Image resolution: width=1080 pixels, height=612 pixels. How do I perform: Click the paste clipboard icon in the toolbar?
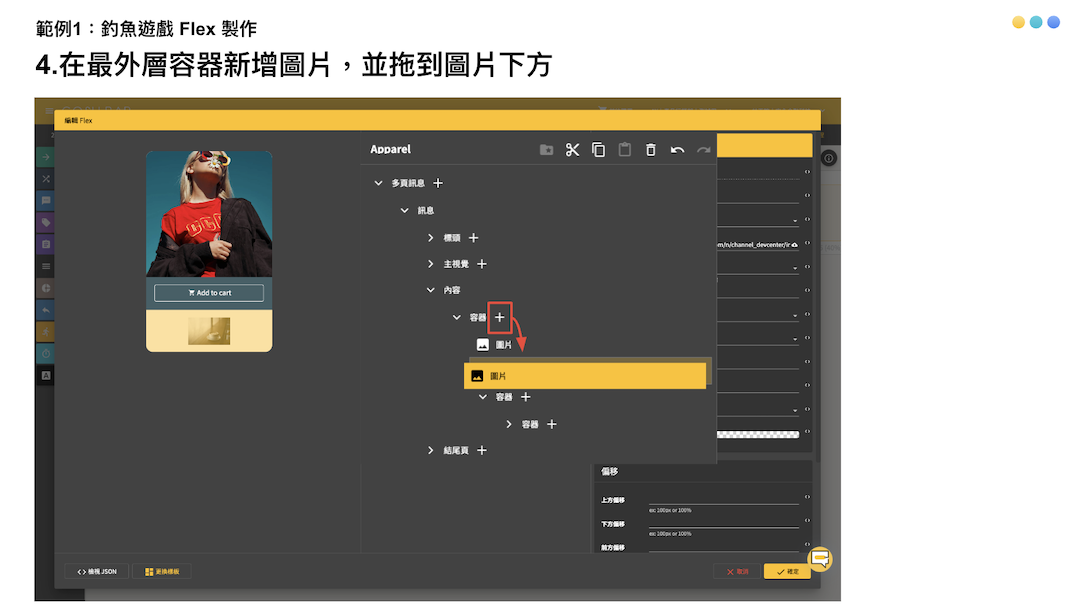624,149
